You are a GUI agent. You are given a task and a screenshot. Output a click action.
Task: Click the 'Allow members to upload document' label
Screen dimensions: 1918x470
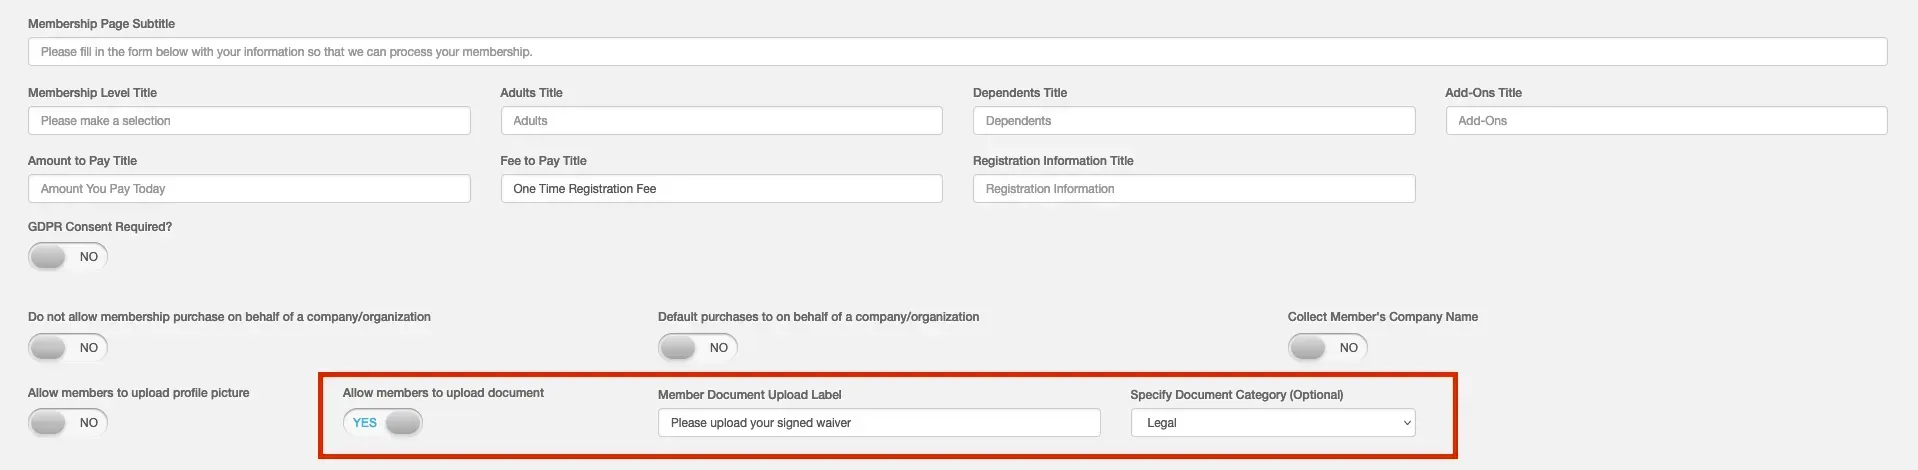pyautogui.click(x=443, y=393)
